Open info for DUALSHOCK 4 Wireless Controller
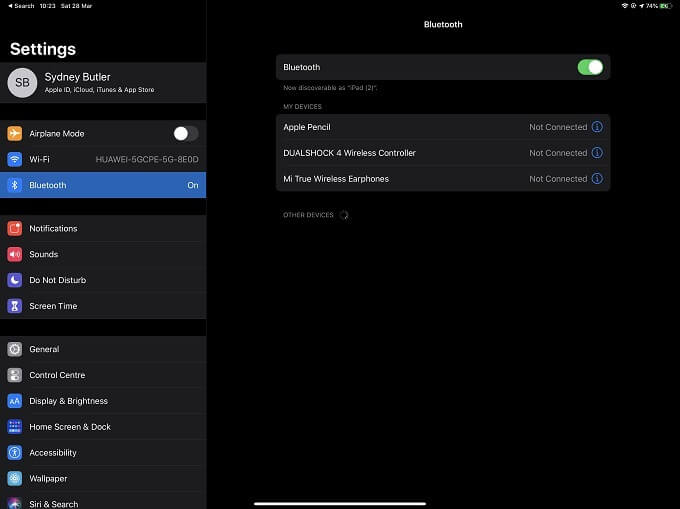This screenshot has height=509, width=680. click(597, 153)
